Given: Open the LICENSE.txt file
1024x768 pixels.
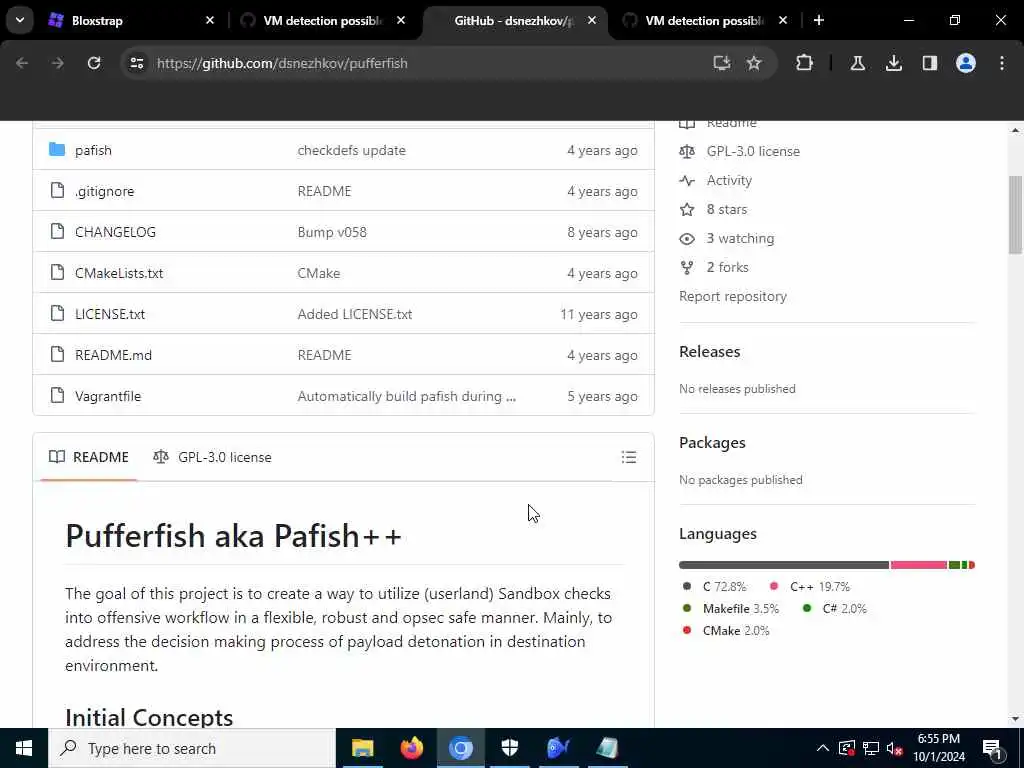Looking at the screenshot, I should pyautogui.click(x=110, y=314).
